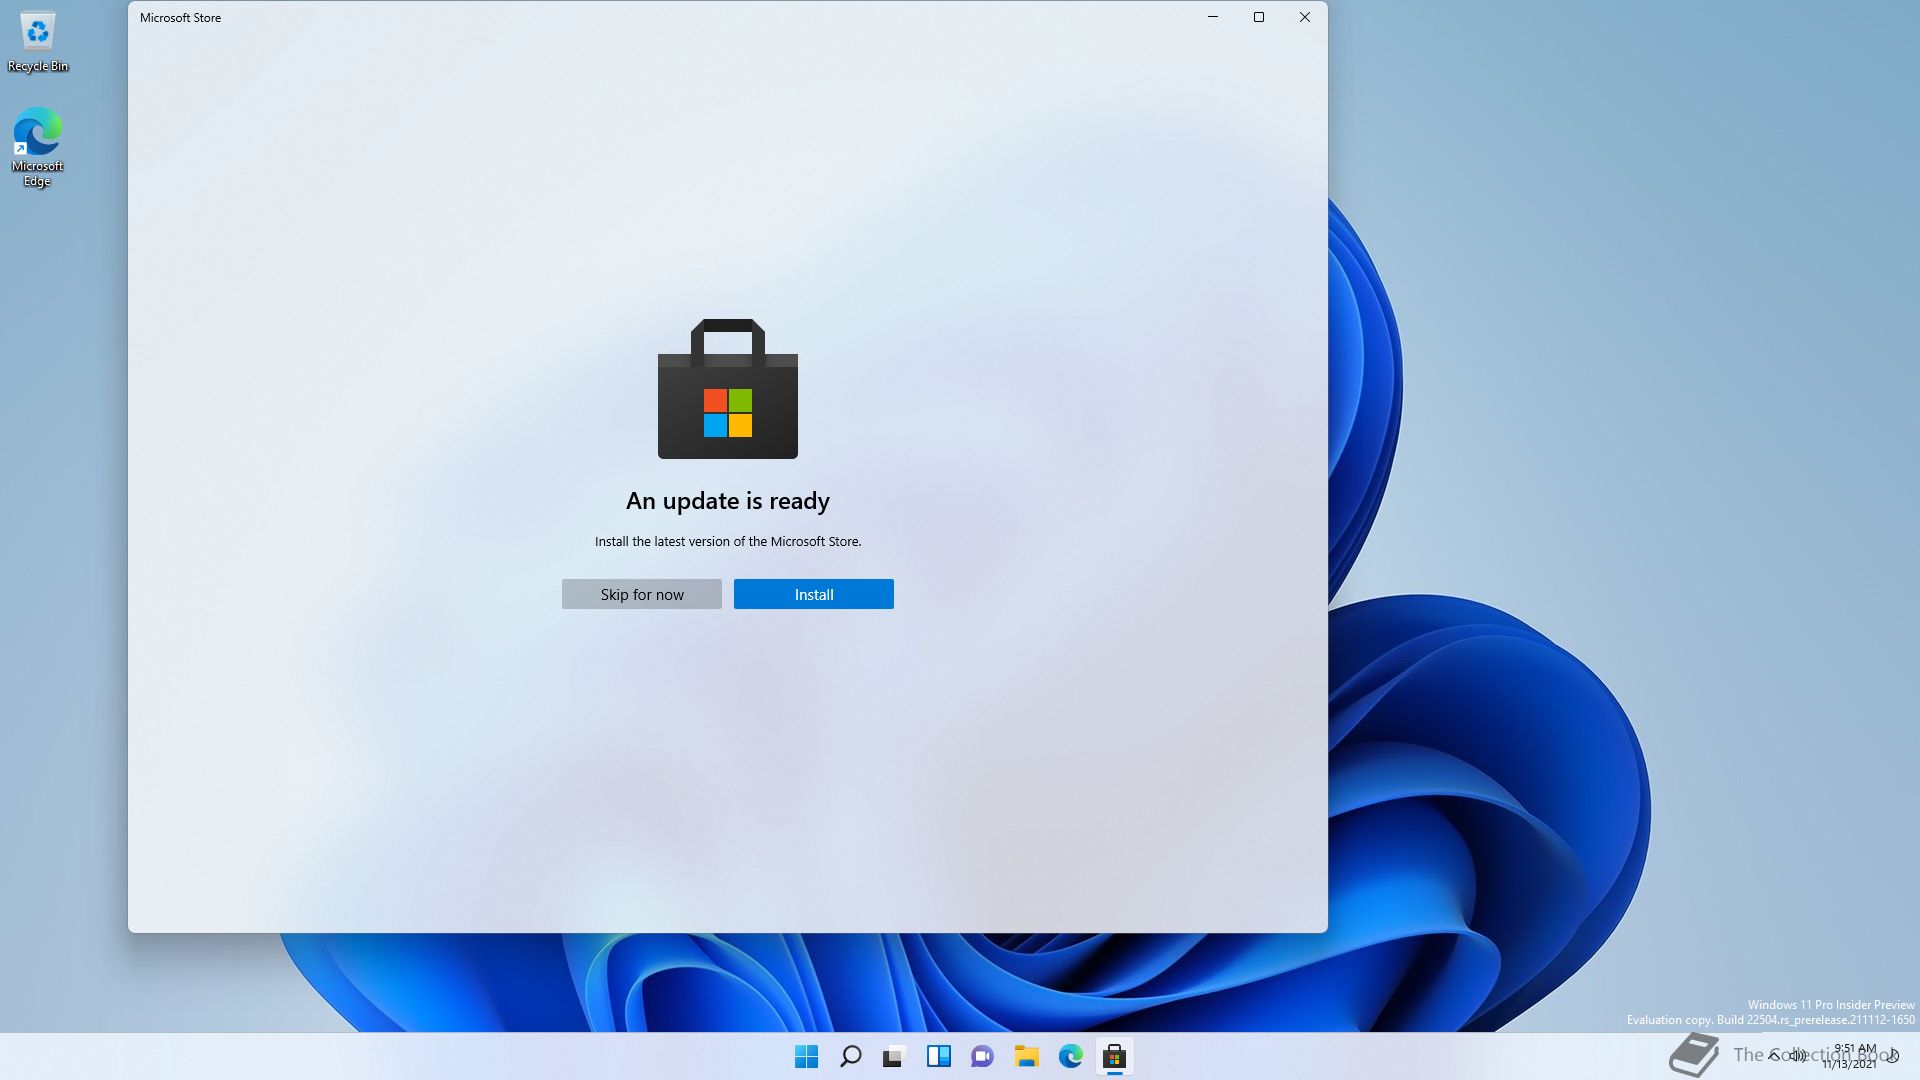Click the volume speaker tray icon
The height and width of the screenshot is (1080, 1920).
click(1799, 1055)
